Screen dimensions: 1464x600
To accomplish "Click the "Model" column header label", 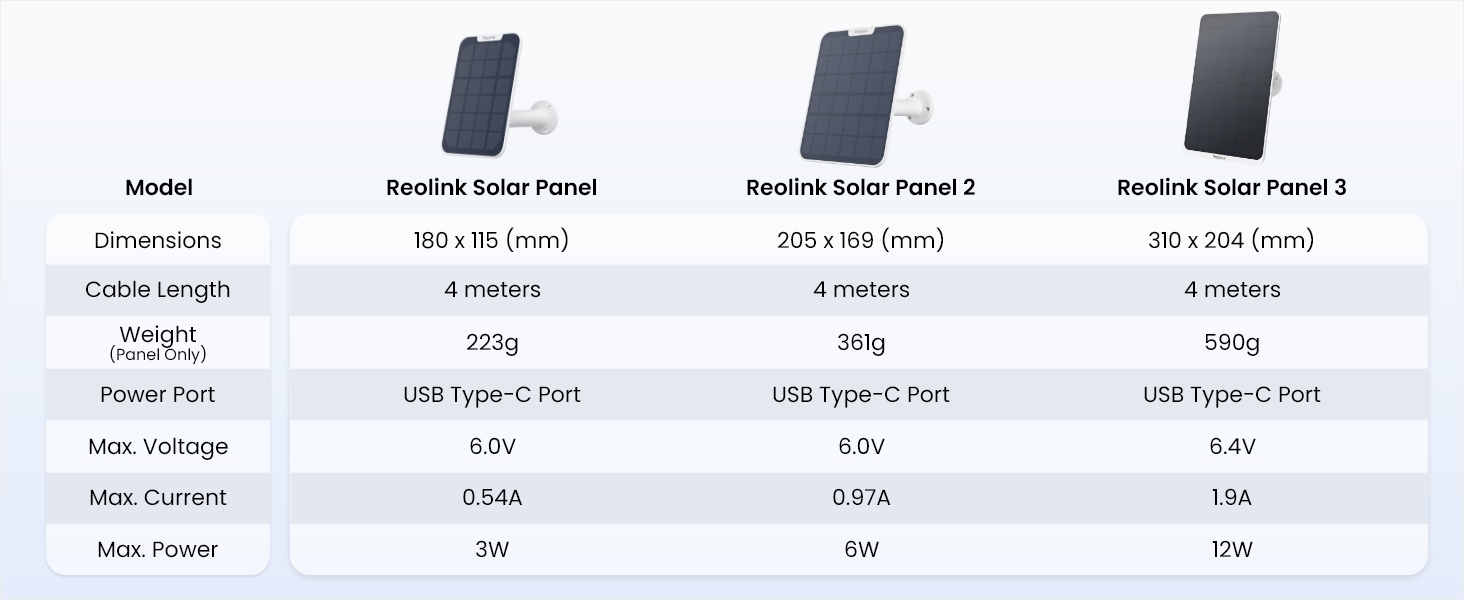I will click(x=159, y=188).
